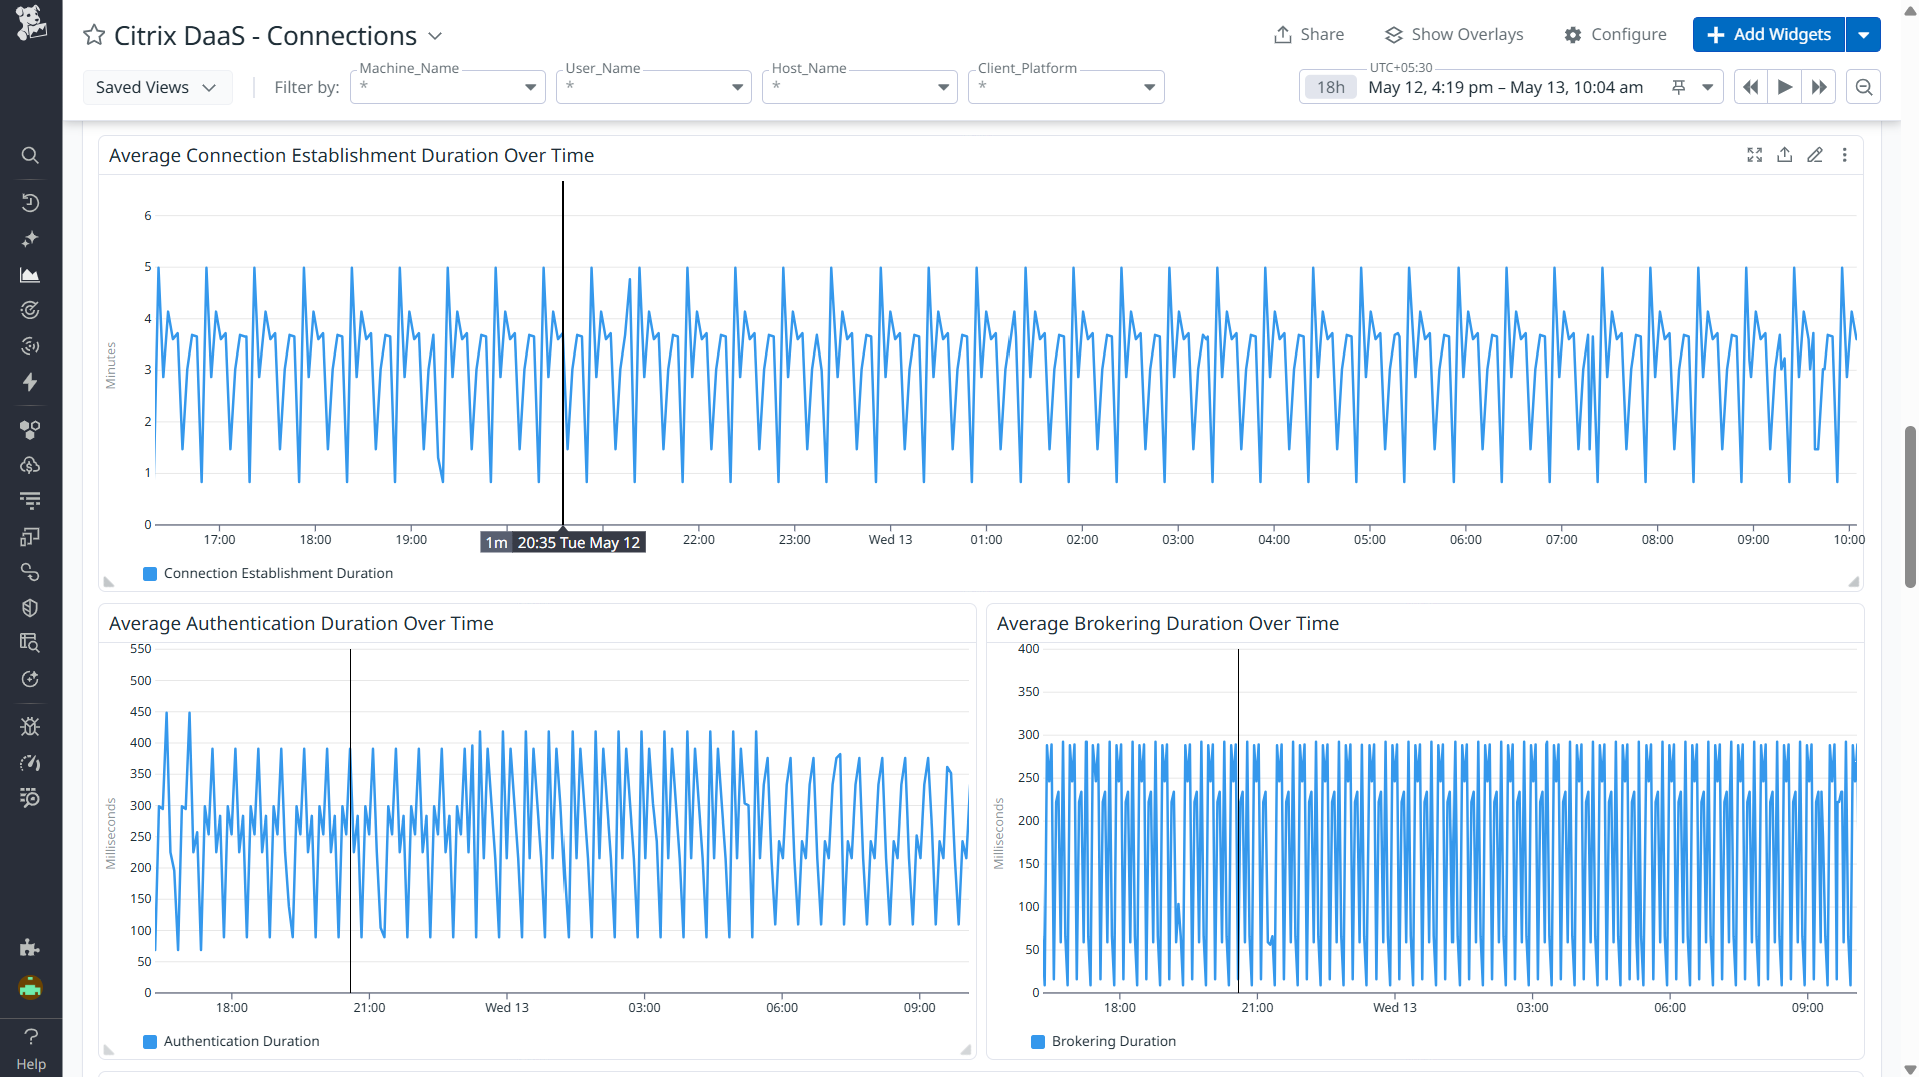Screen dimensions: 1919x1077
Task: Click Average Brokering Duration Over Time title
Action: [x=1167, y=623]
